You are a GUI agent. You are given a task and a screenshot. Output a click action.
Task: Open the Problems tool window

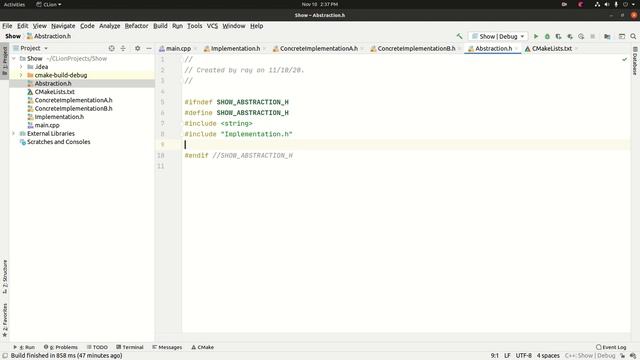(61, 347)
